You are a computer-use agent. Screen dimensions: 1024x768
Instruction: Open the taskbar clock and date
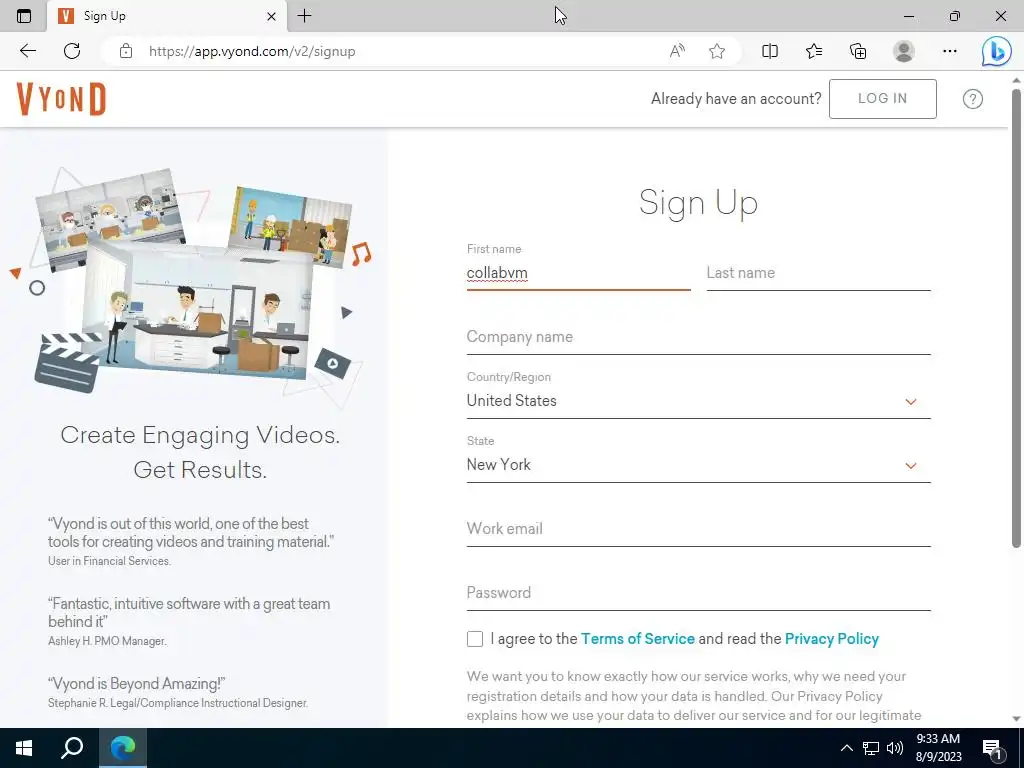tap(938, 748)
